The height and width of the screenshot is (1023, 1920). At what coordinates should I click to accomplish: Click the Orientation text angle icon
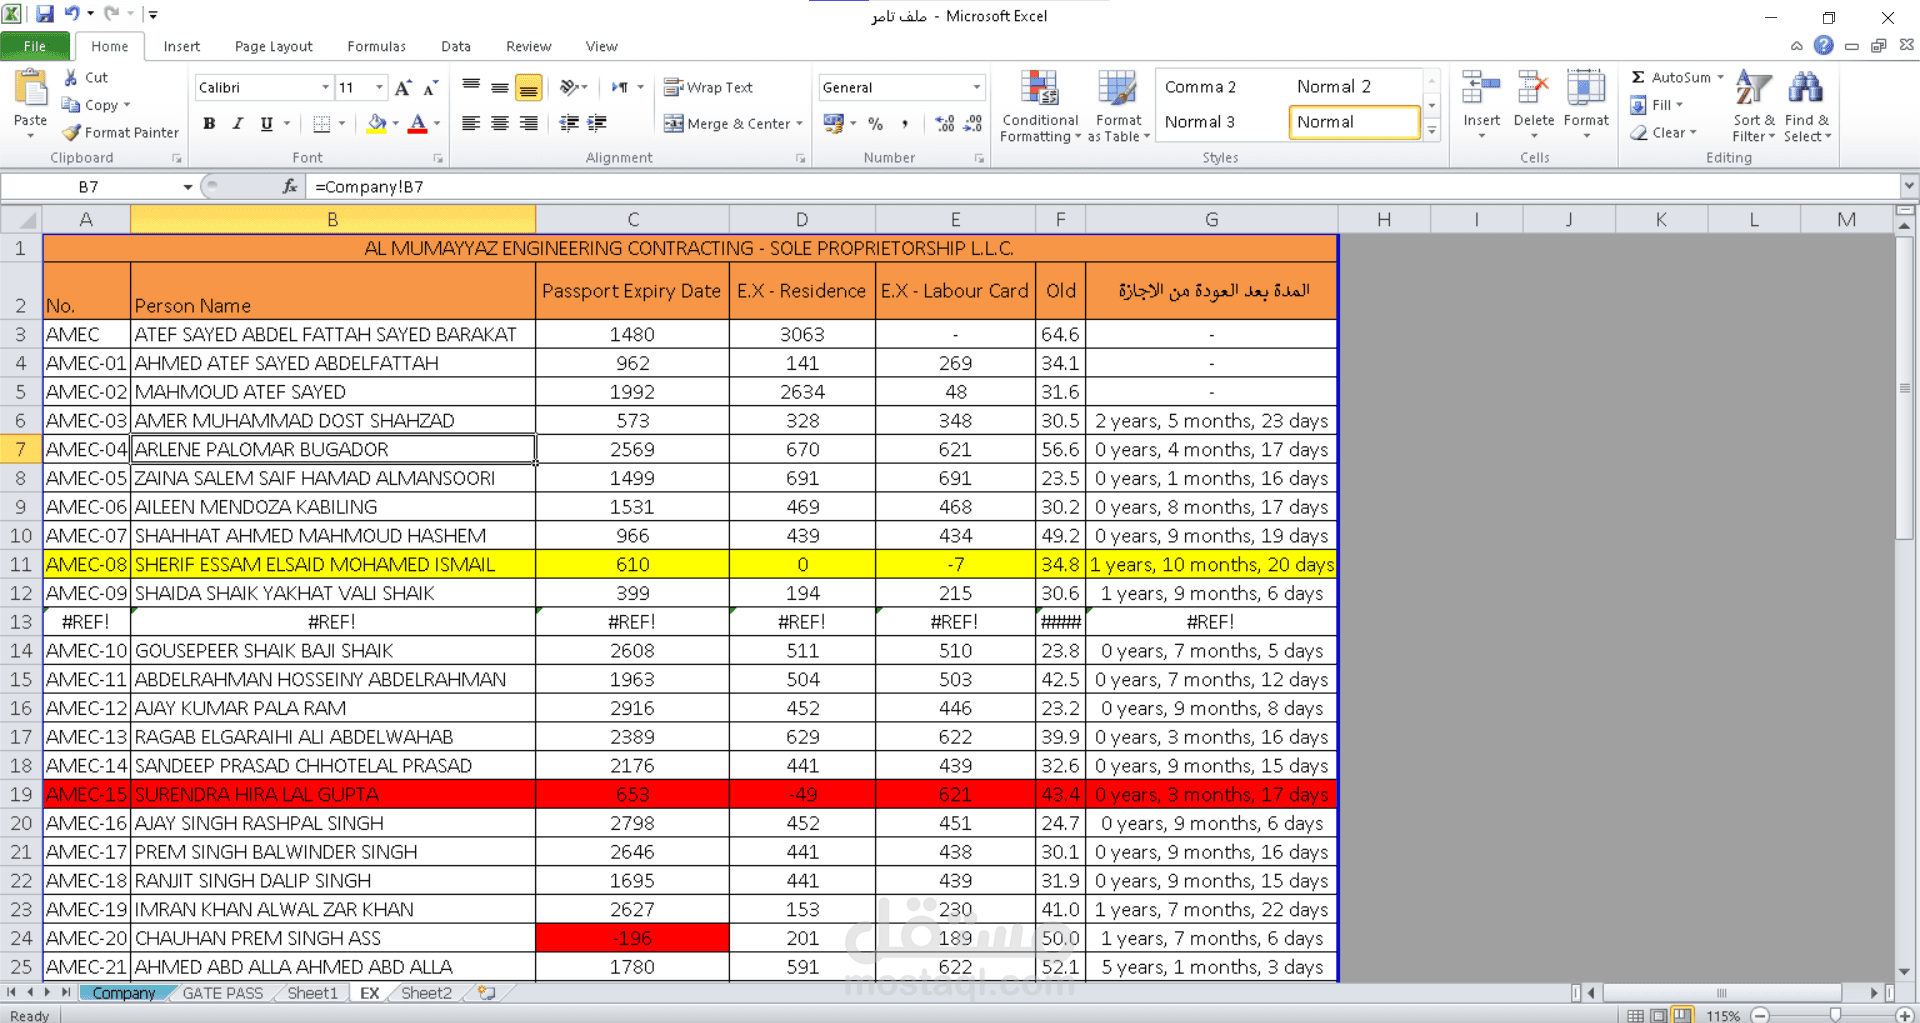[x=569, y=87]
